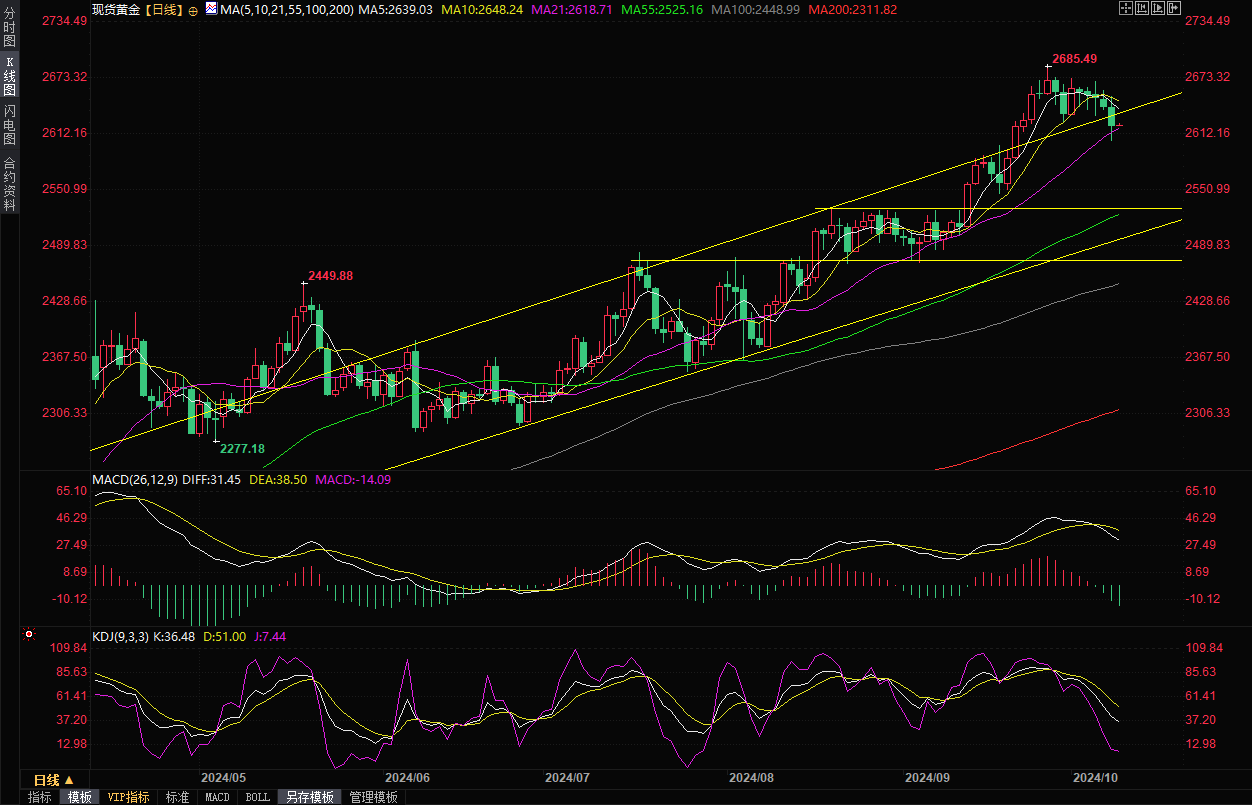Click the jump-to-latest arrow icon at top right
The width and height of the screenshot is (1252, 805).
click(x=1174, y=8)
